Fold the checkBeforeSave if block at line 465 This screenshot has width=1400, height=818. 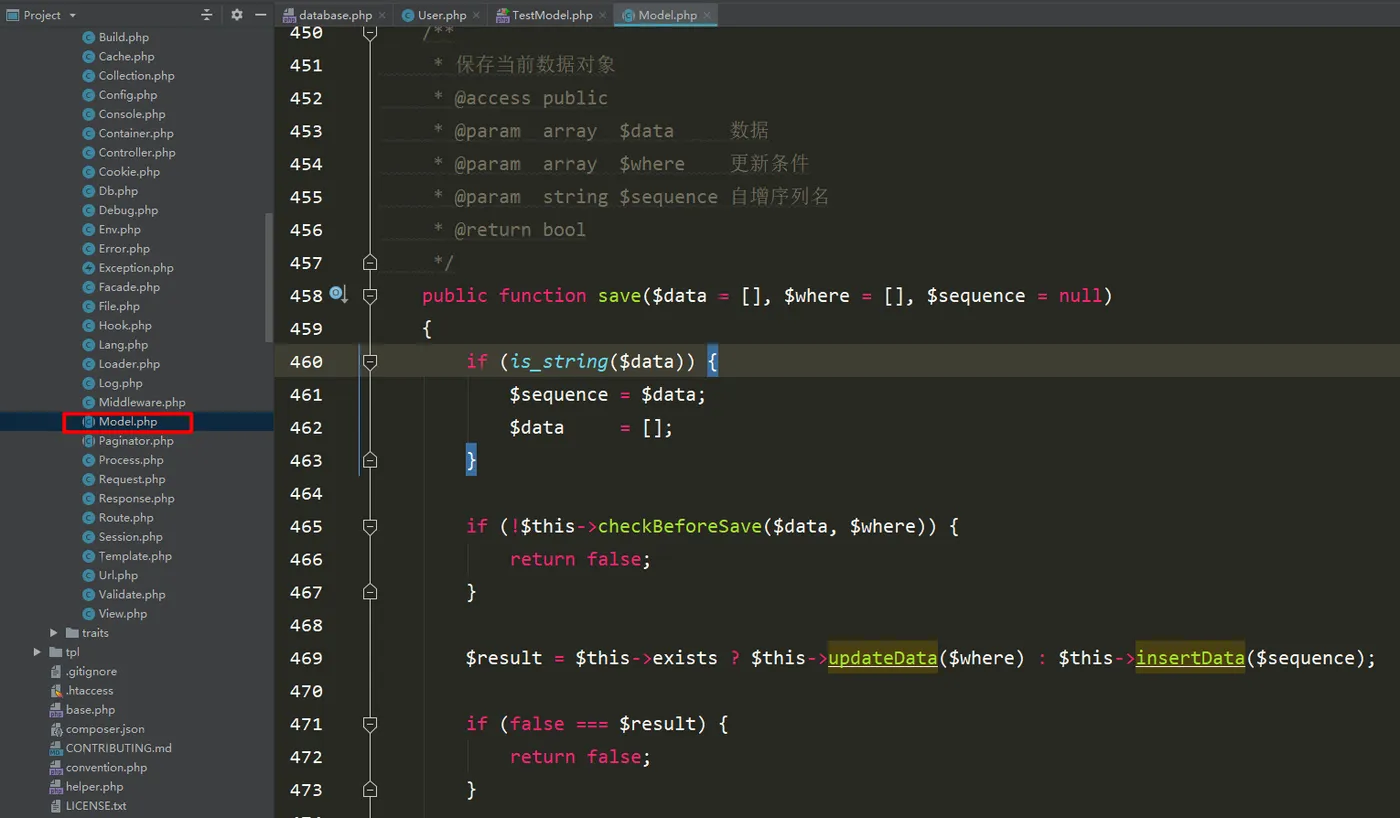coord(370,526)
